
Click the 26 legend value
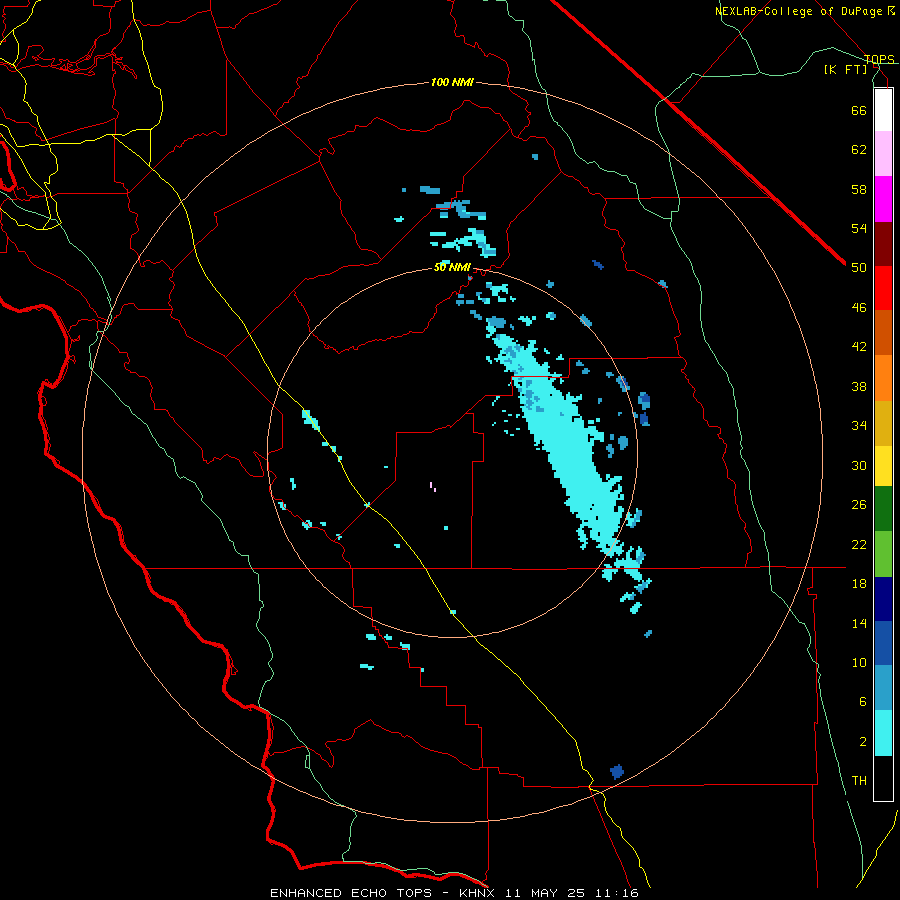click(x=859, y=505)
